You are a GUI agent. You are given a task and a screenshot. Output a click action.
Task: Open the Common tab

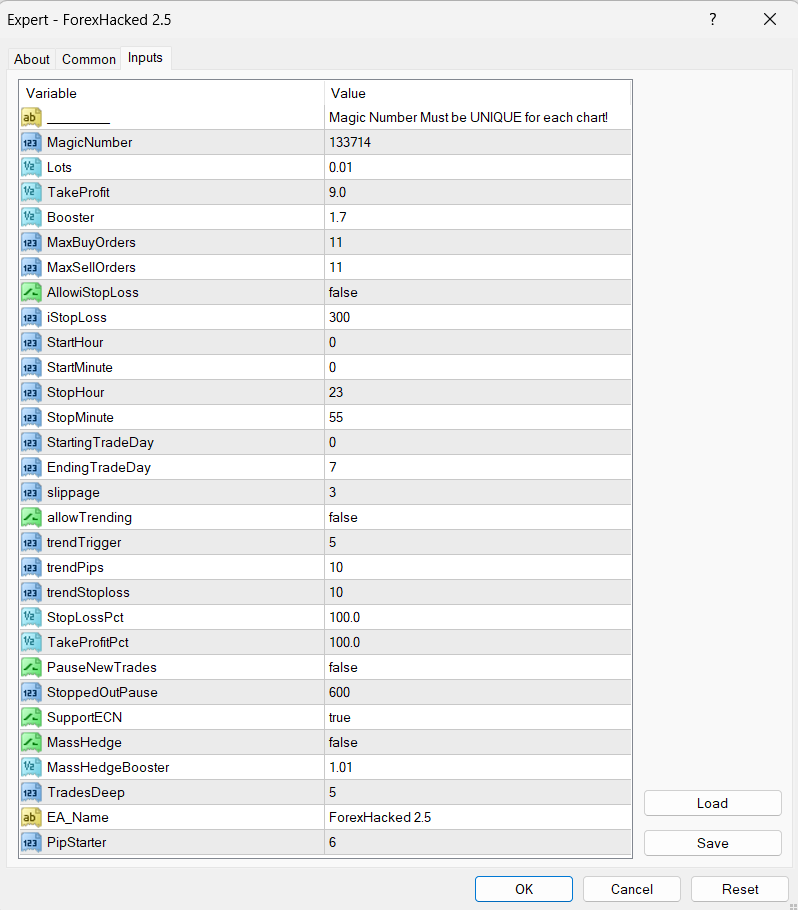click(x=89, y=59)
